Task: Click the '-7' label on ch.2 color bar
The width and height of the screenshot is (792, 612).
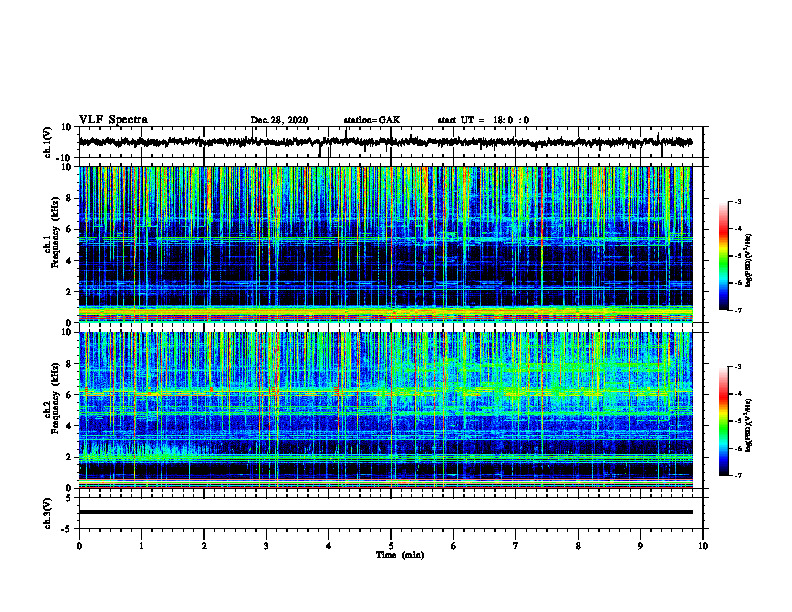Action: [738, 475]
